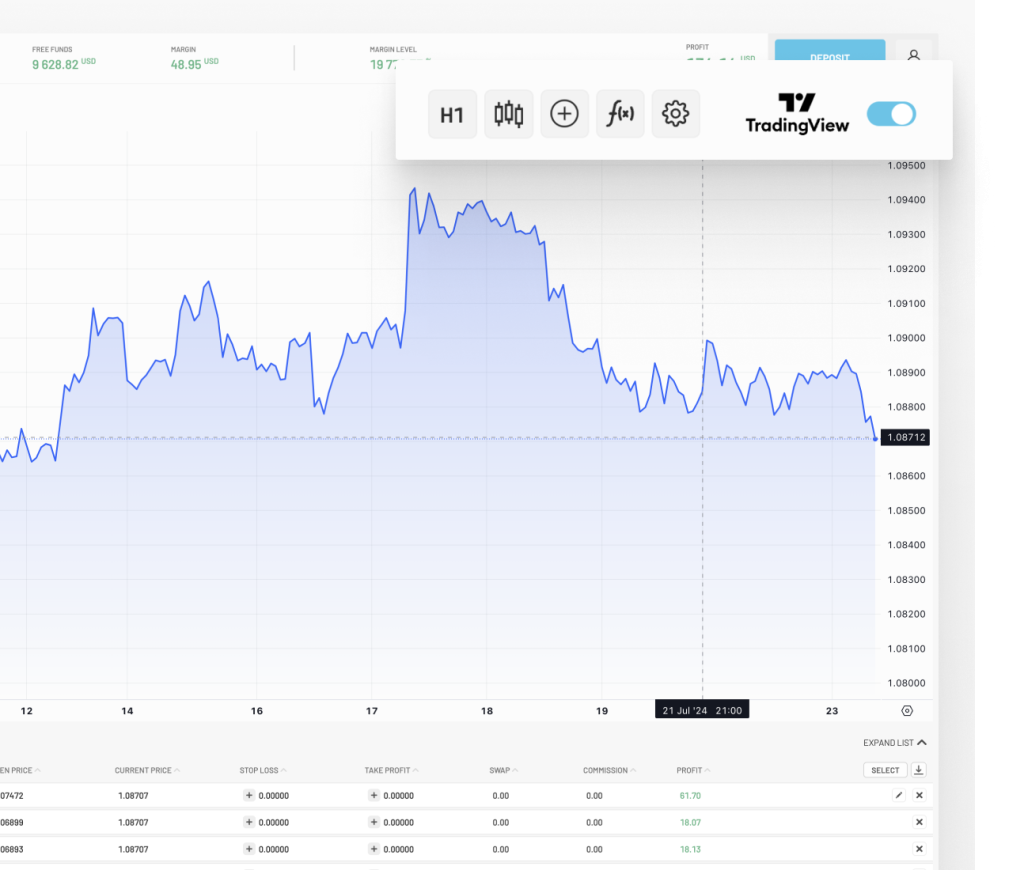Click the 1.09500 price axis label
The width and height of the screenshot is (1024, 870).
tap(906, 166)
